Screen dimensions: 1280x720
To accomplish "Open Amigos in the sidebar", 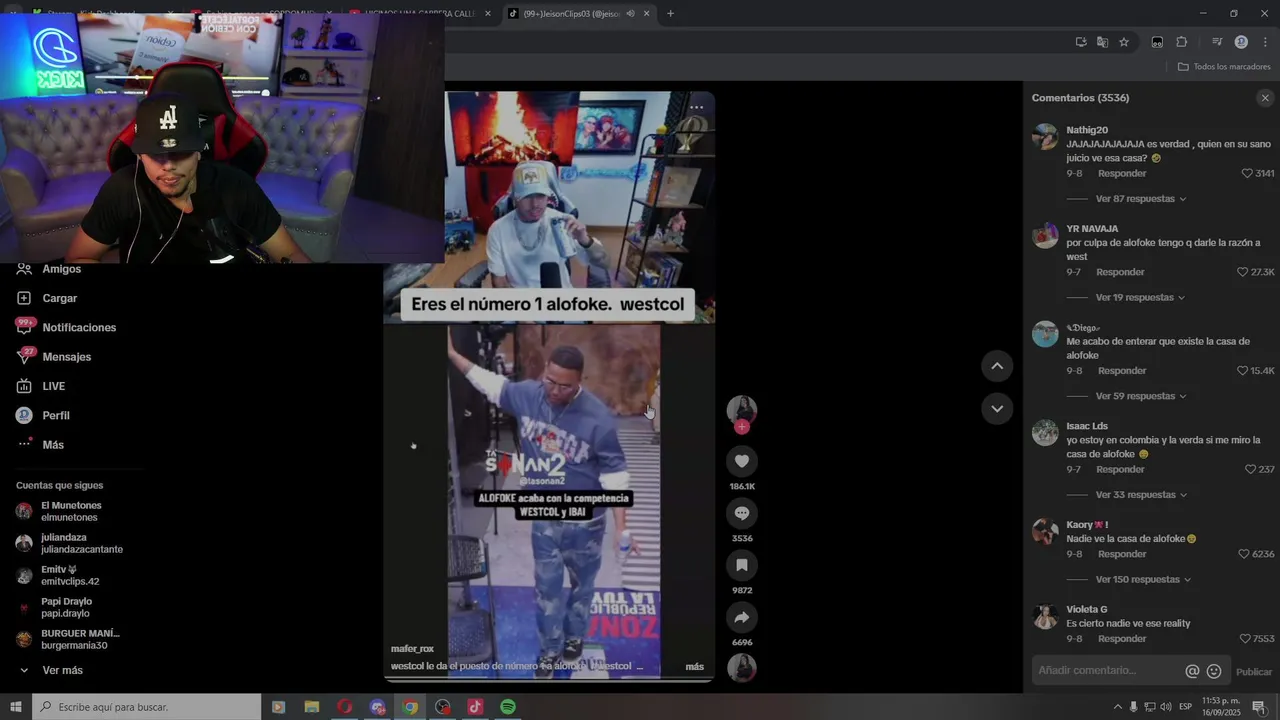I will [62, 269].
